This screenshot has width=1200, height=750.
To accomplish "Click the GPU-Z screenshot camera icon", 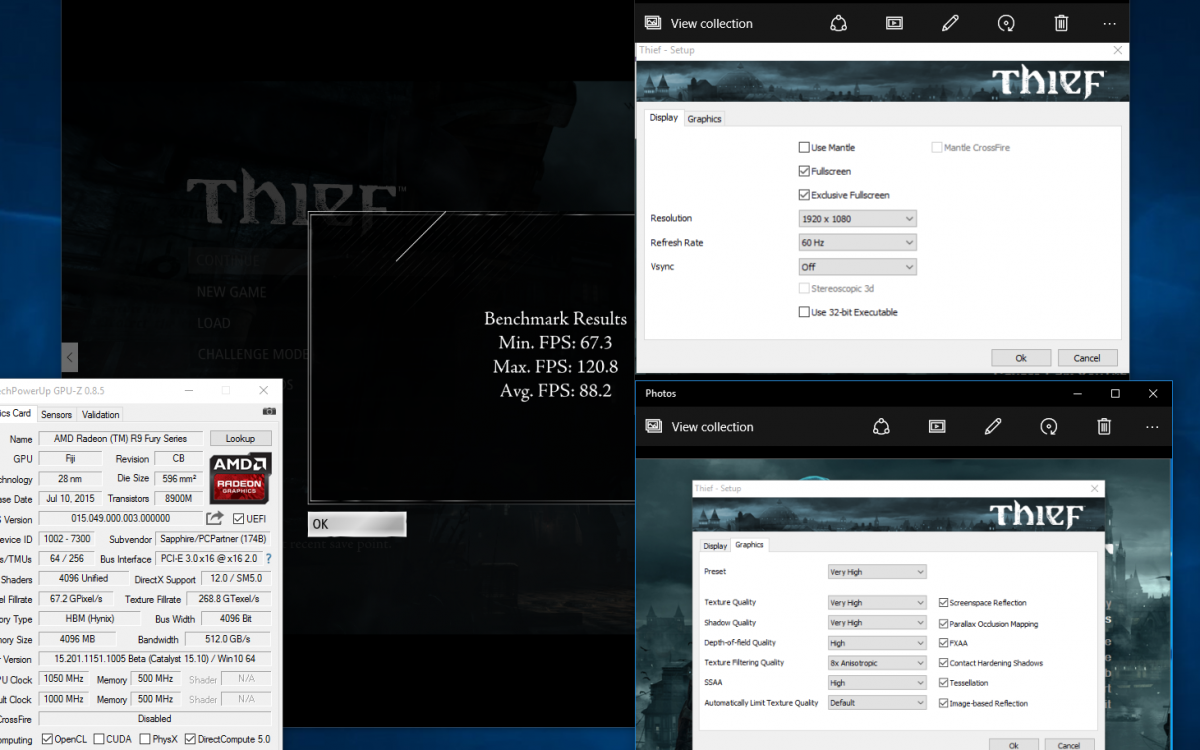I will click(x=268, y=412).
